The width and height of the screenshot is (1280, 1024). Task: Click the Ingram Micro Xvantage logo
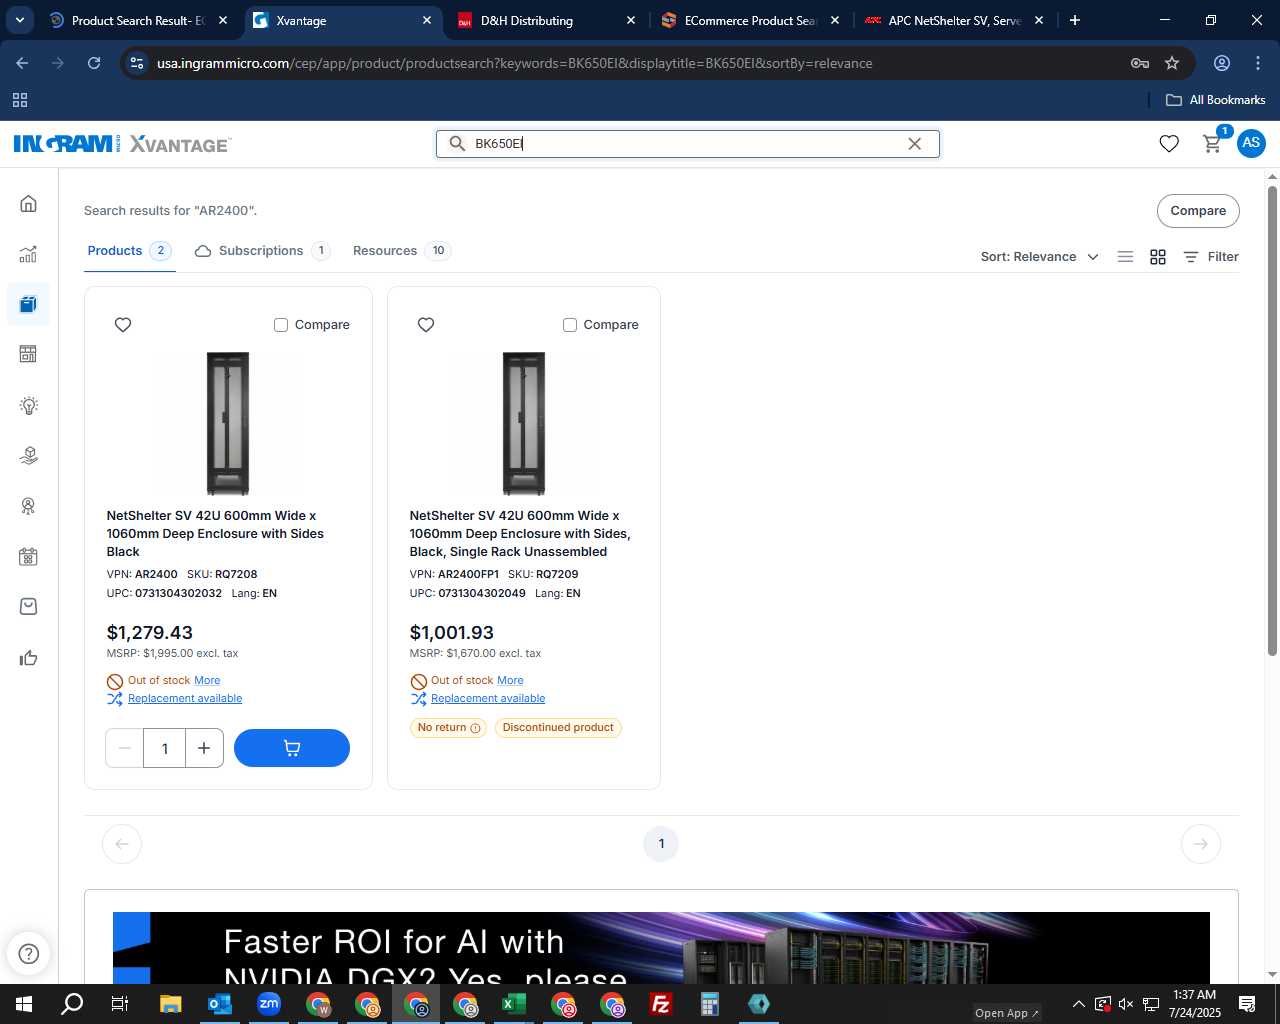pos(122,144)
